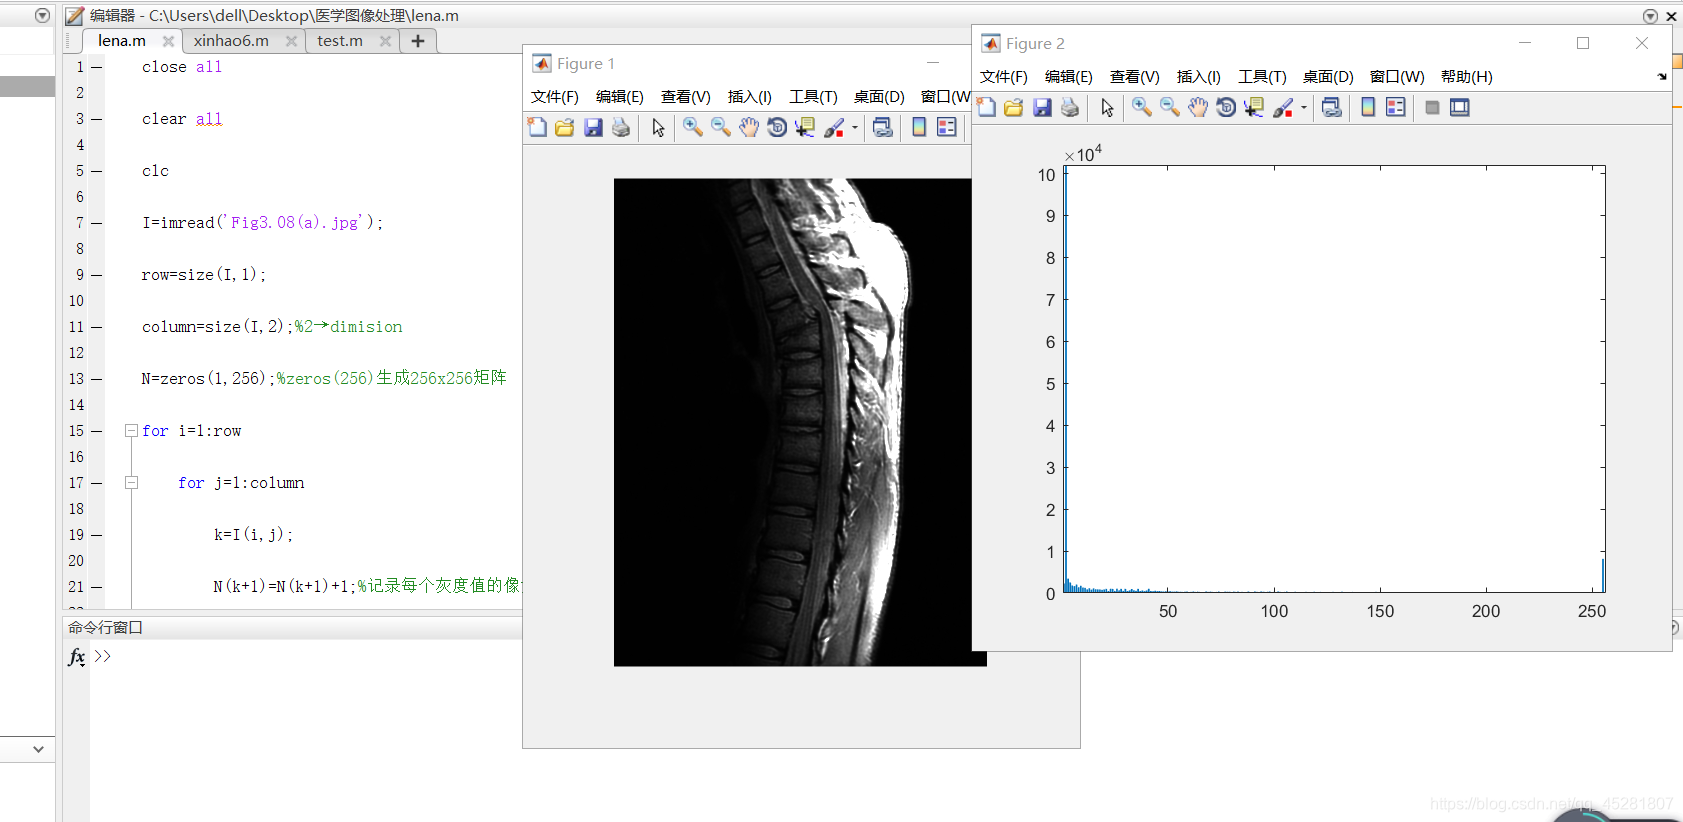Screen dimensions: 1683x822
Task: Close the xinhao6.m tab
Action: pos(291,41)
